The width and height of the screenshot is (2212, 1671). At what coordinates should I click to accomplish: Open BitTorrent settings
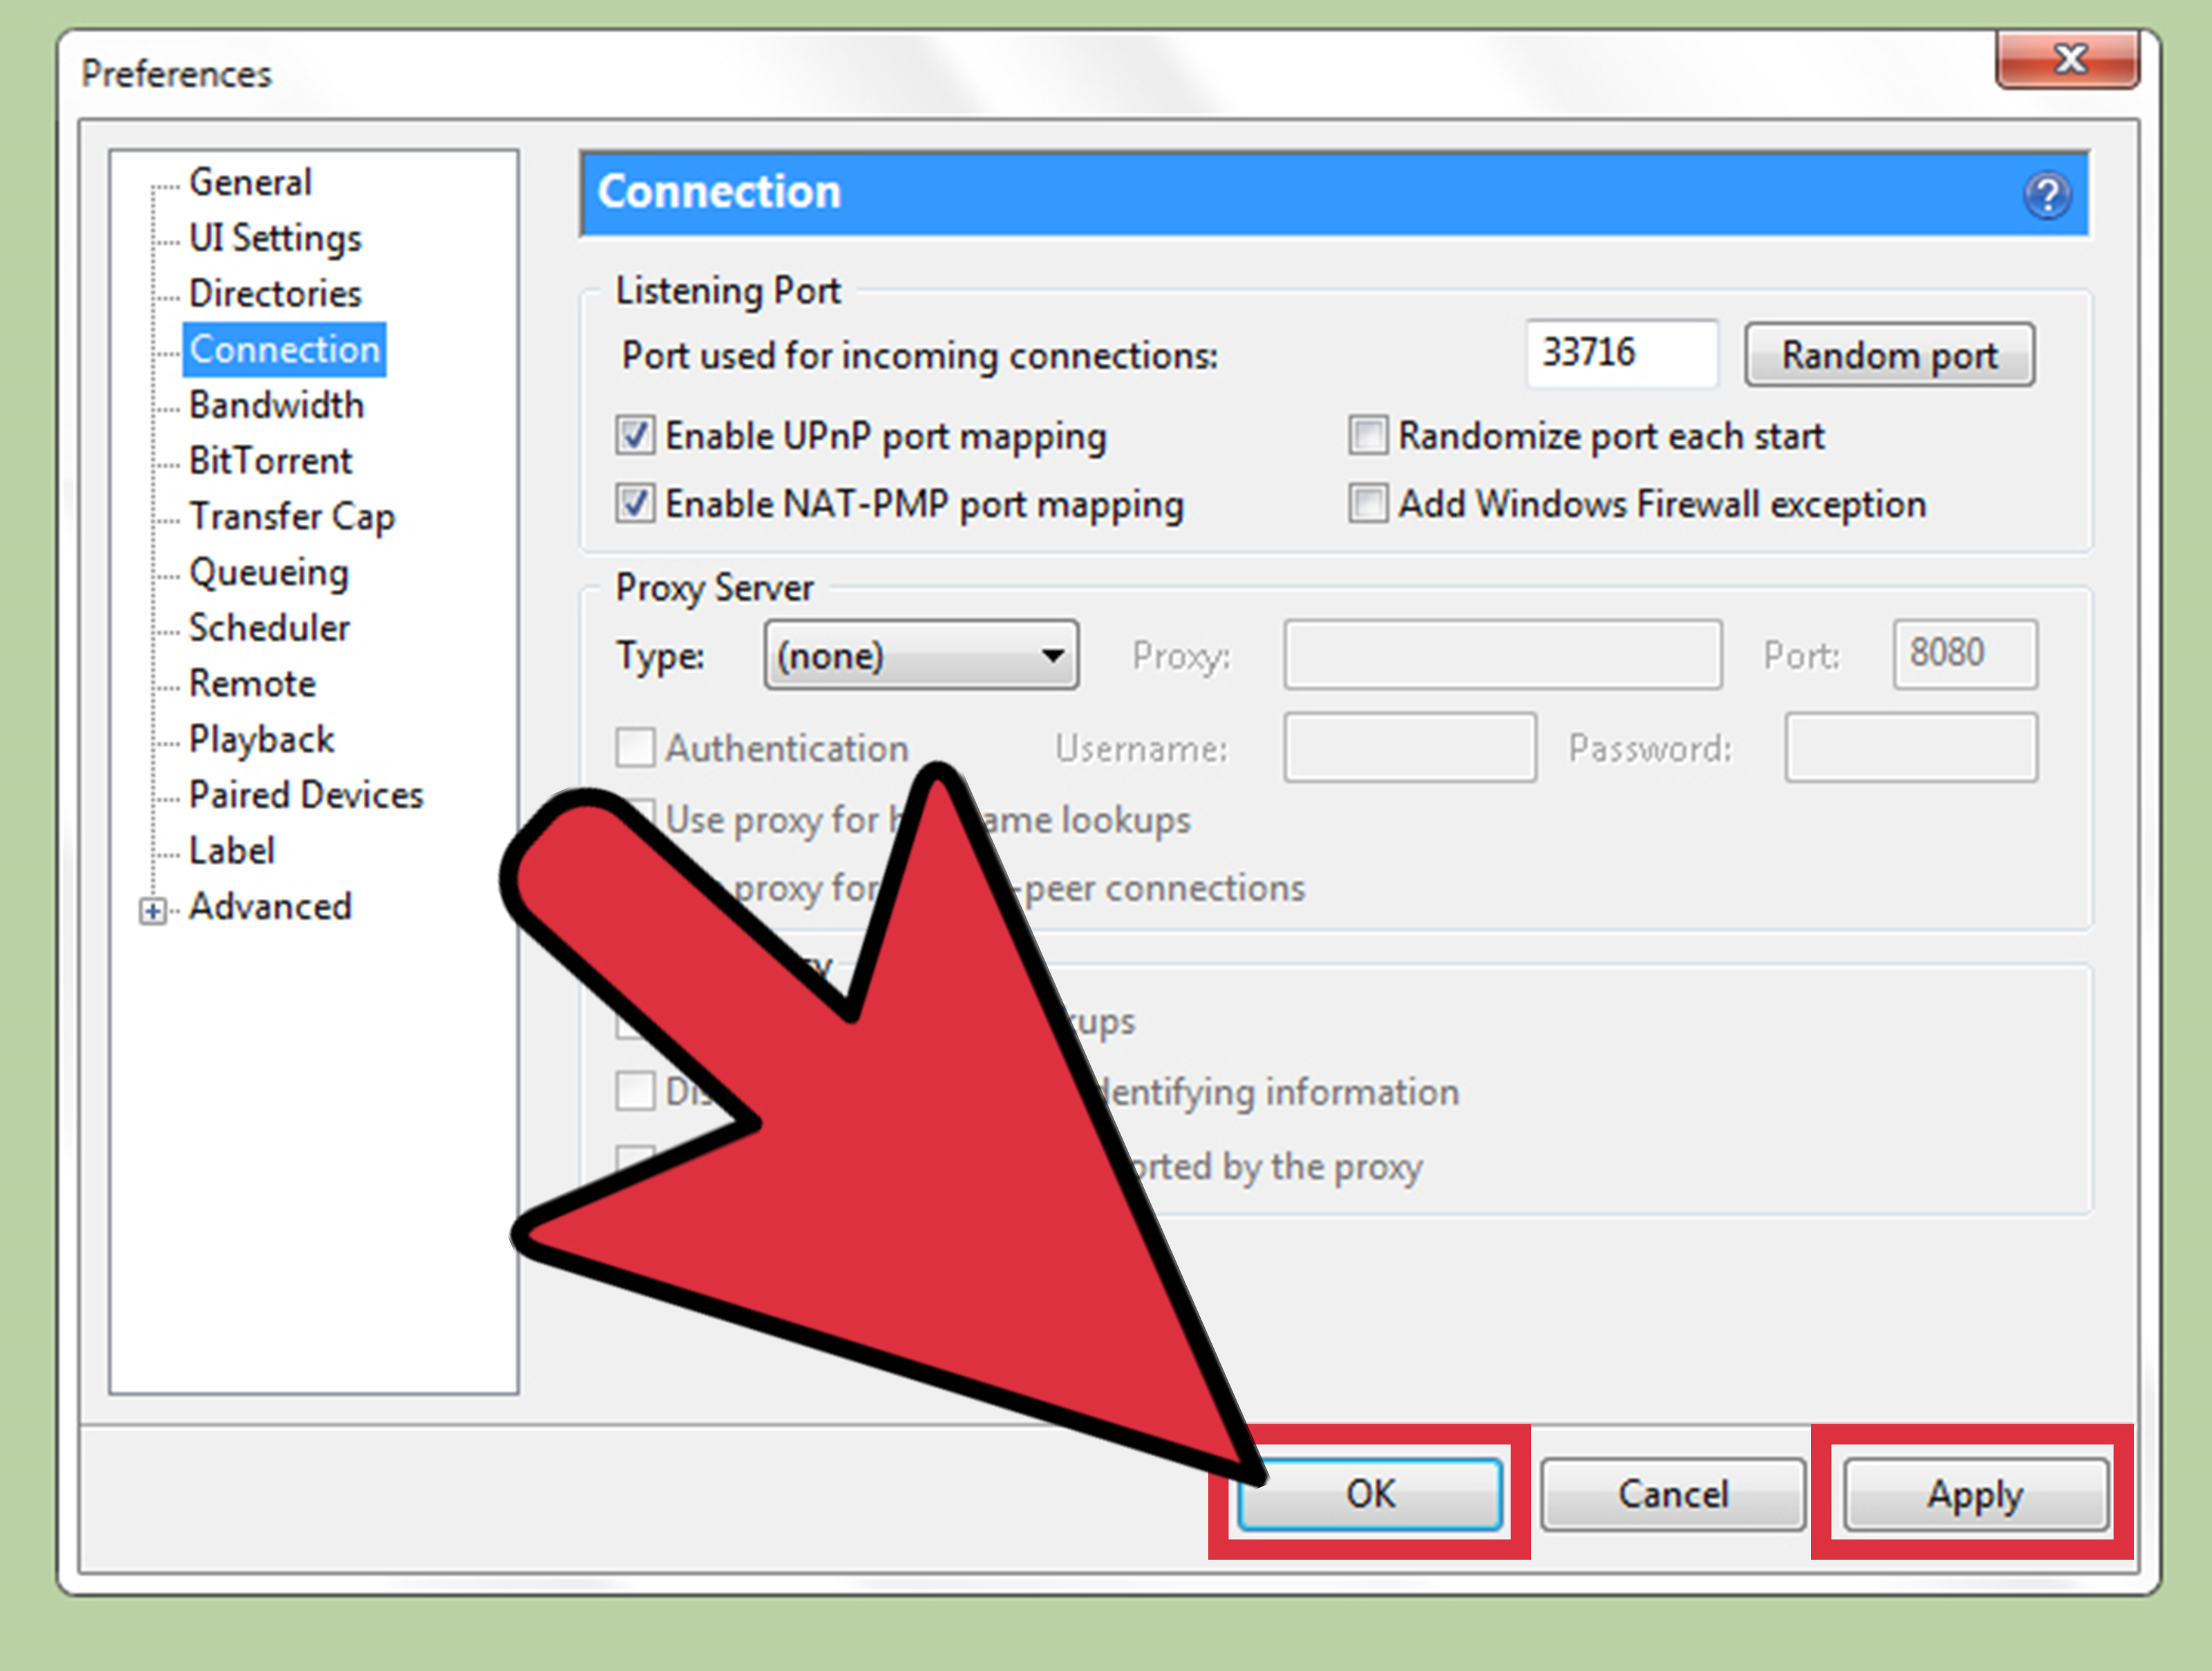click(270, 460)
